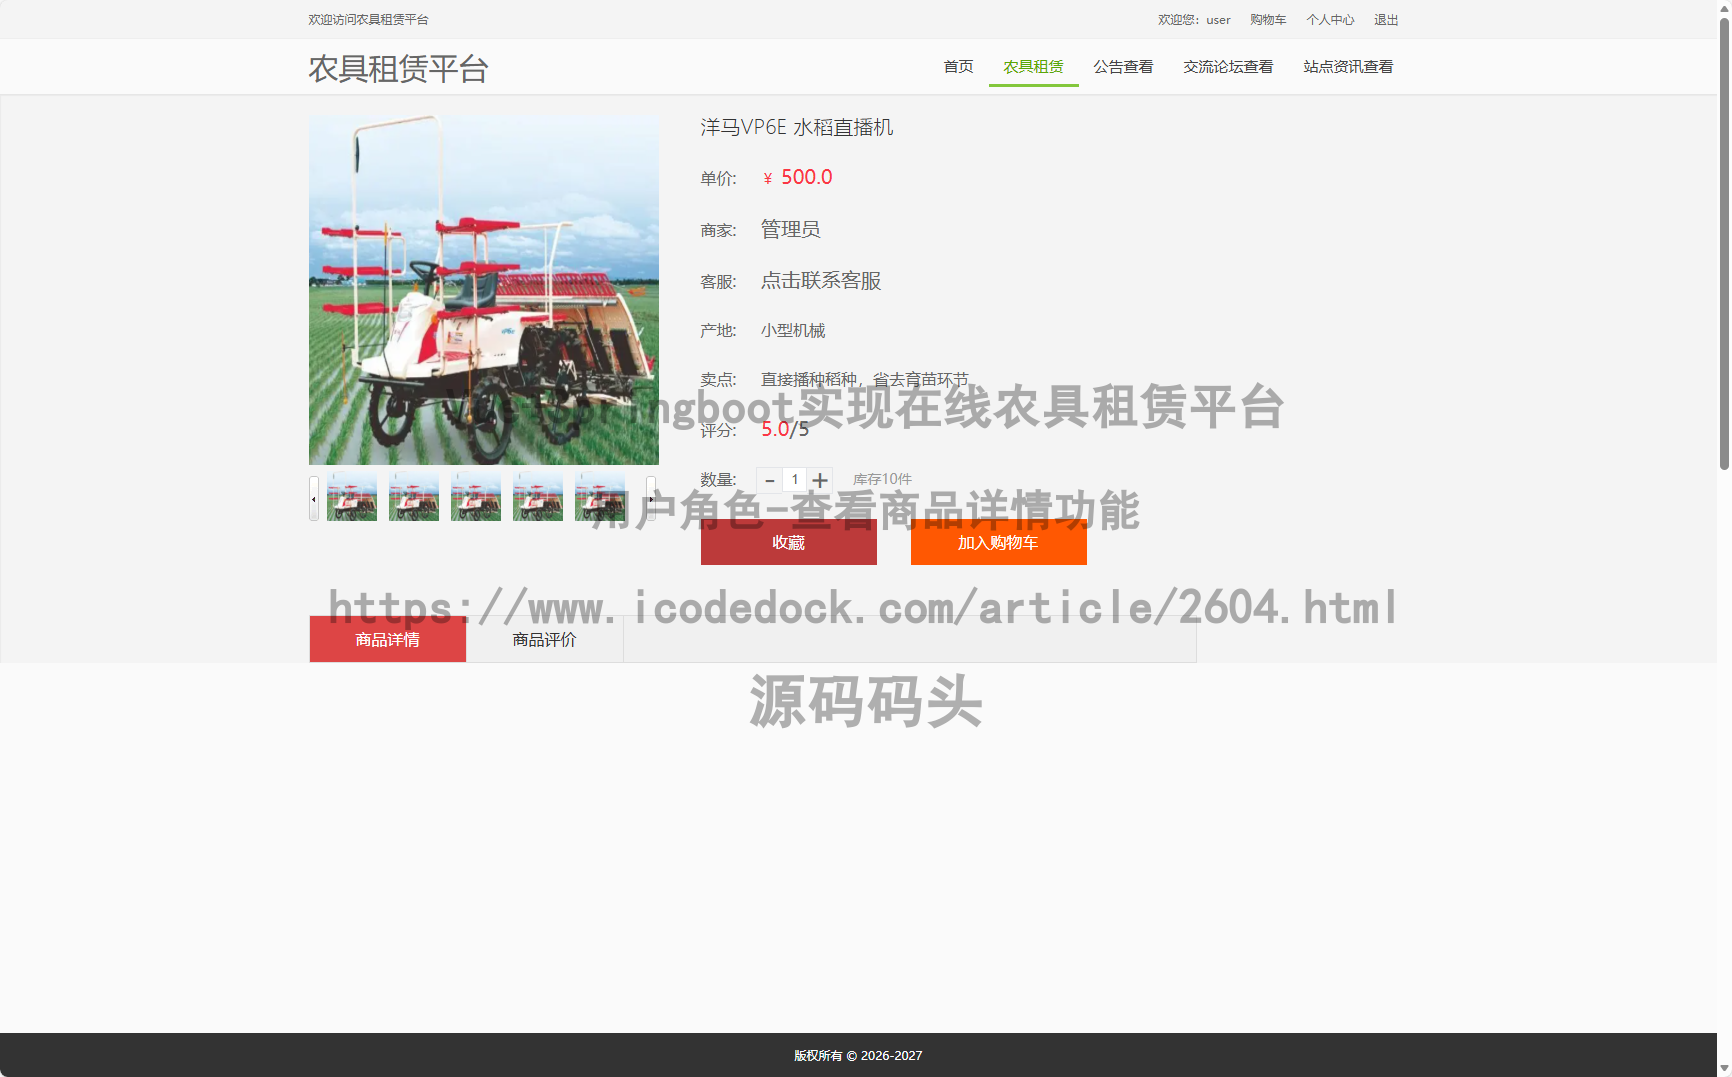The height and width of the screenshot is (1077, 1732).
Task: Click the plus icon to increase quantity
Action: [x=820, y=480]
